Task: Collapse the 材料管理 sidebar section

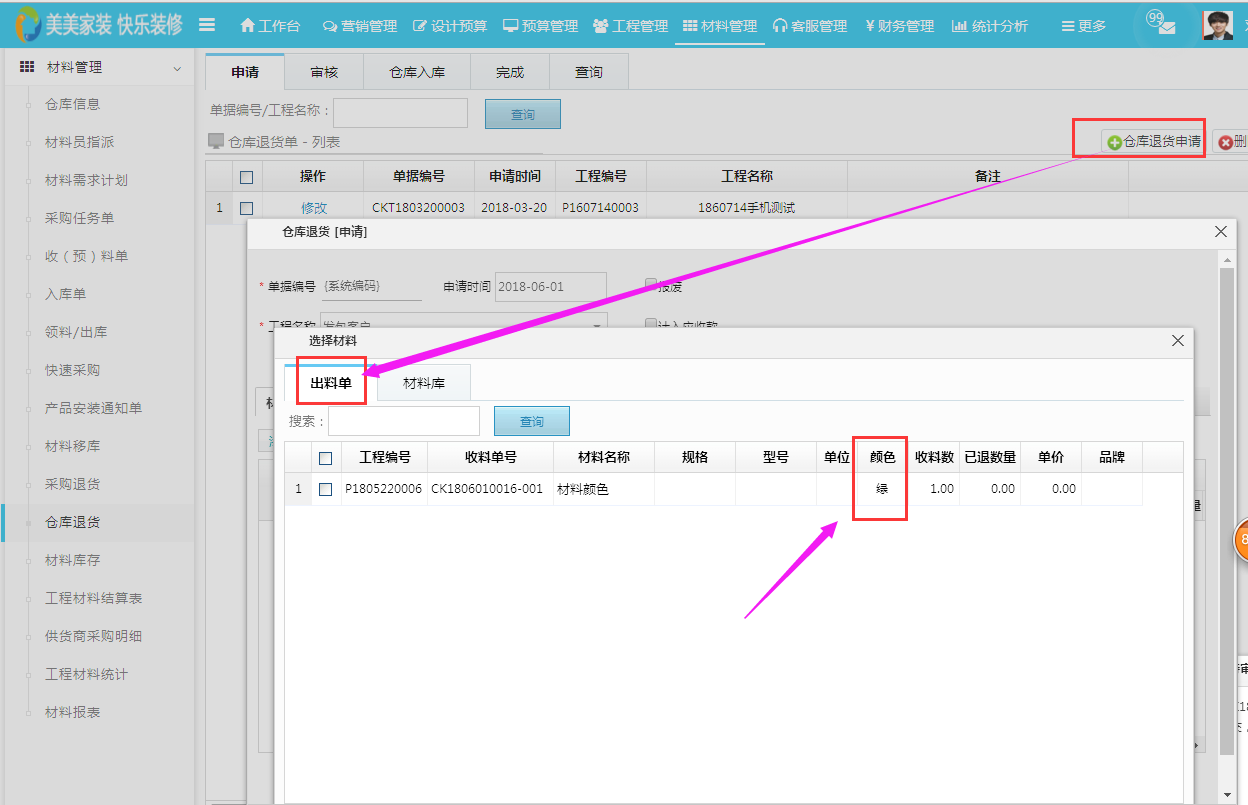Action: click(177, 68)
